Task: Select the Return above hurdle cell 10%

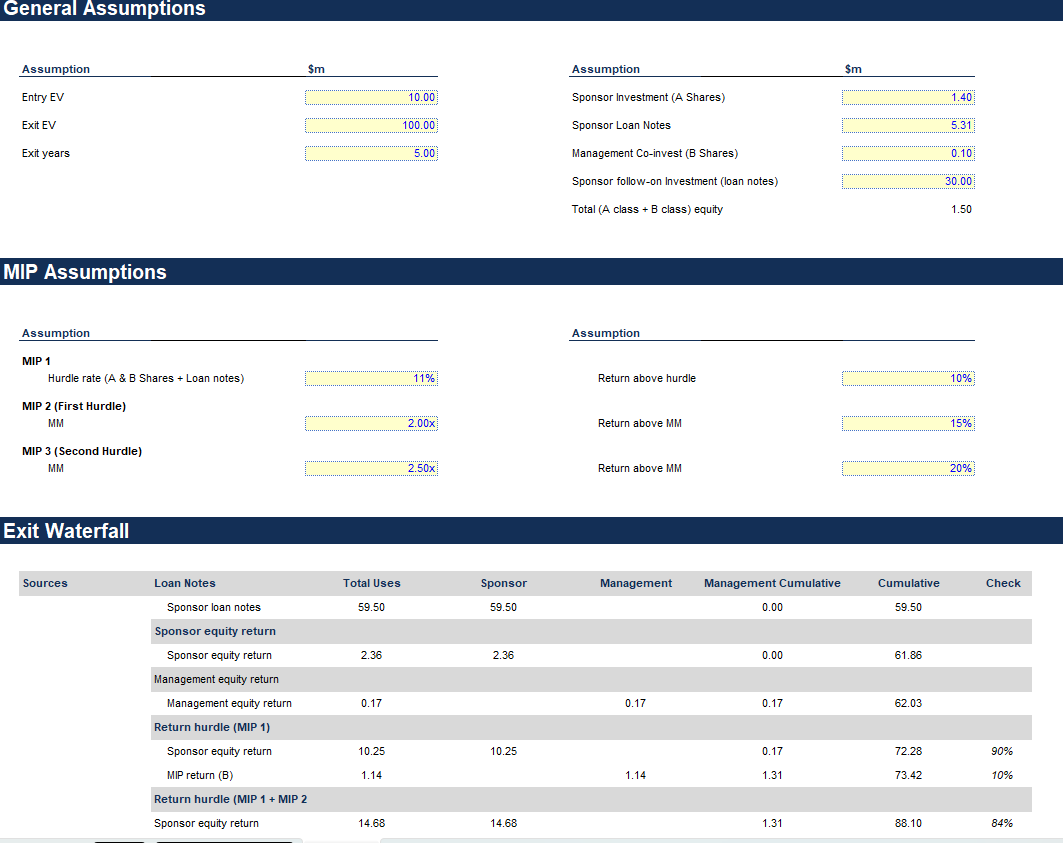Action: coord(908,378)
